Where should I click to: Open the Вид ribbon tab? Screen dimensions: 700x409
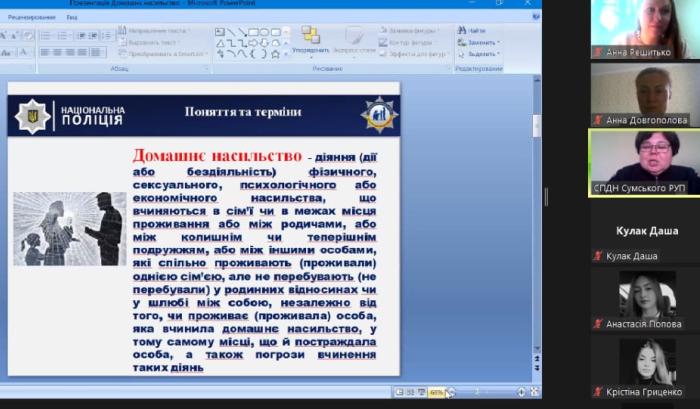tap(72, 17)
